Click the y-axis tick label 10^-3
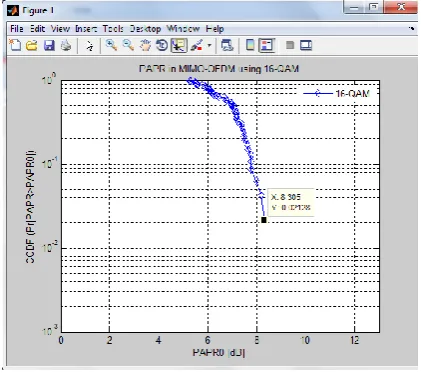421x374 pixels. pyautogui.click(x=50, y=330)
